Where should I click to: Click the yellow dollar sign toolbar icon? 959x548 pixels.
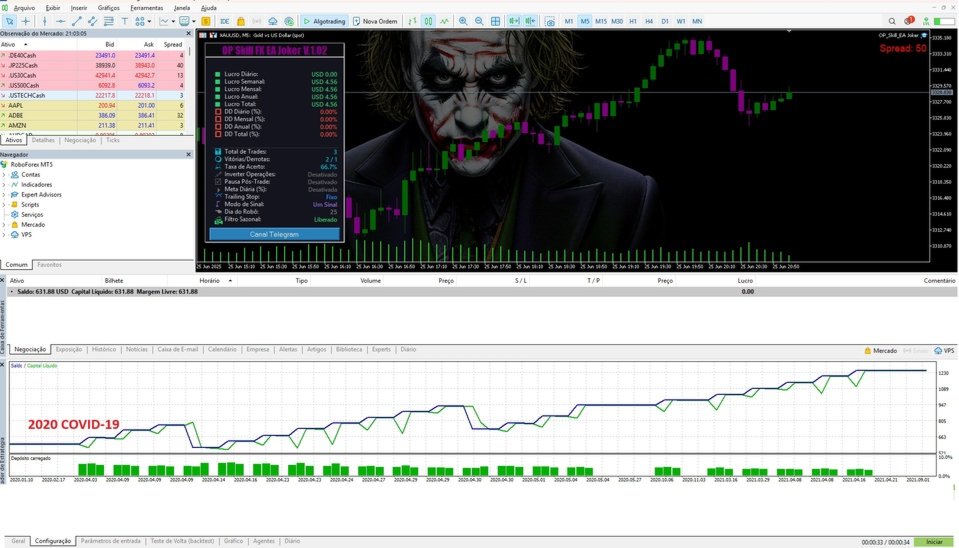pos(206,21)
